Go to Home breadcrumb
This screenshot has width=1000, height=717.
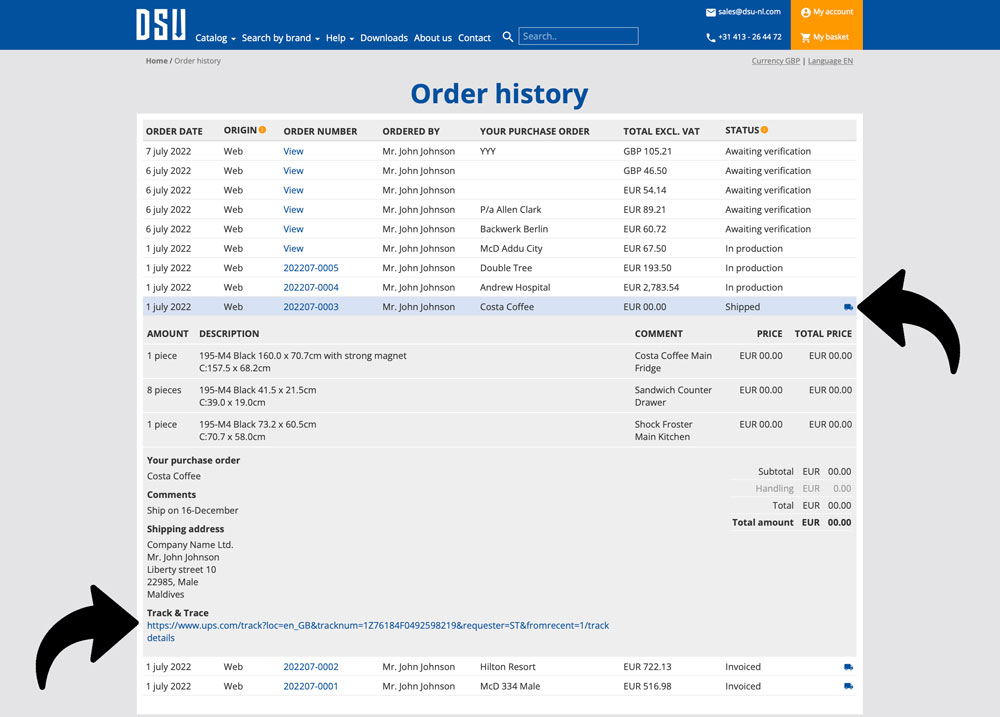click(156, 61)
